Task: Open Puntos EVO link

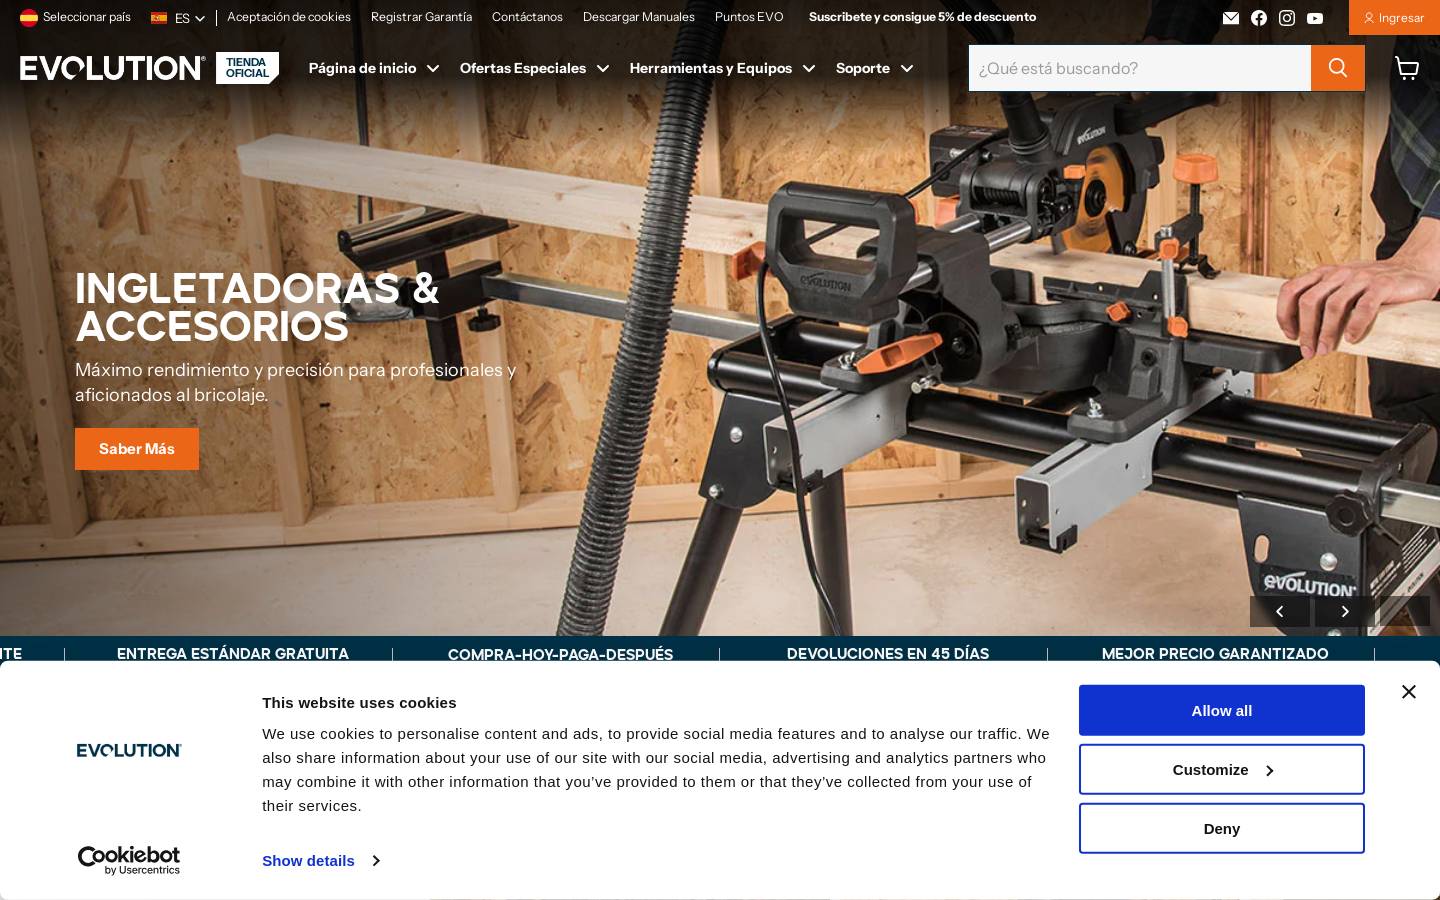Action: pos(749,17)
